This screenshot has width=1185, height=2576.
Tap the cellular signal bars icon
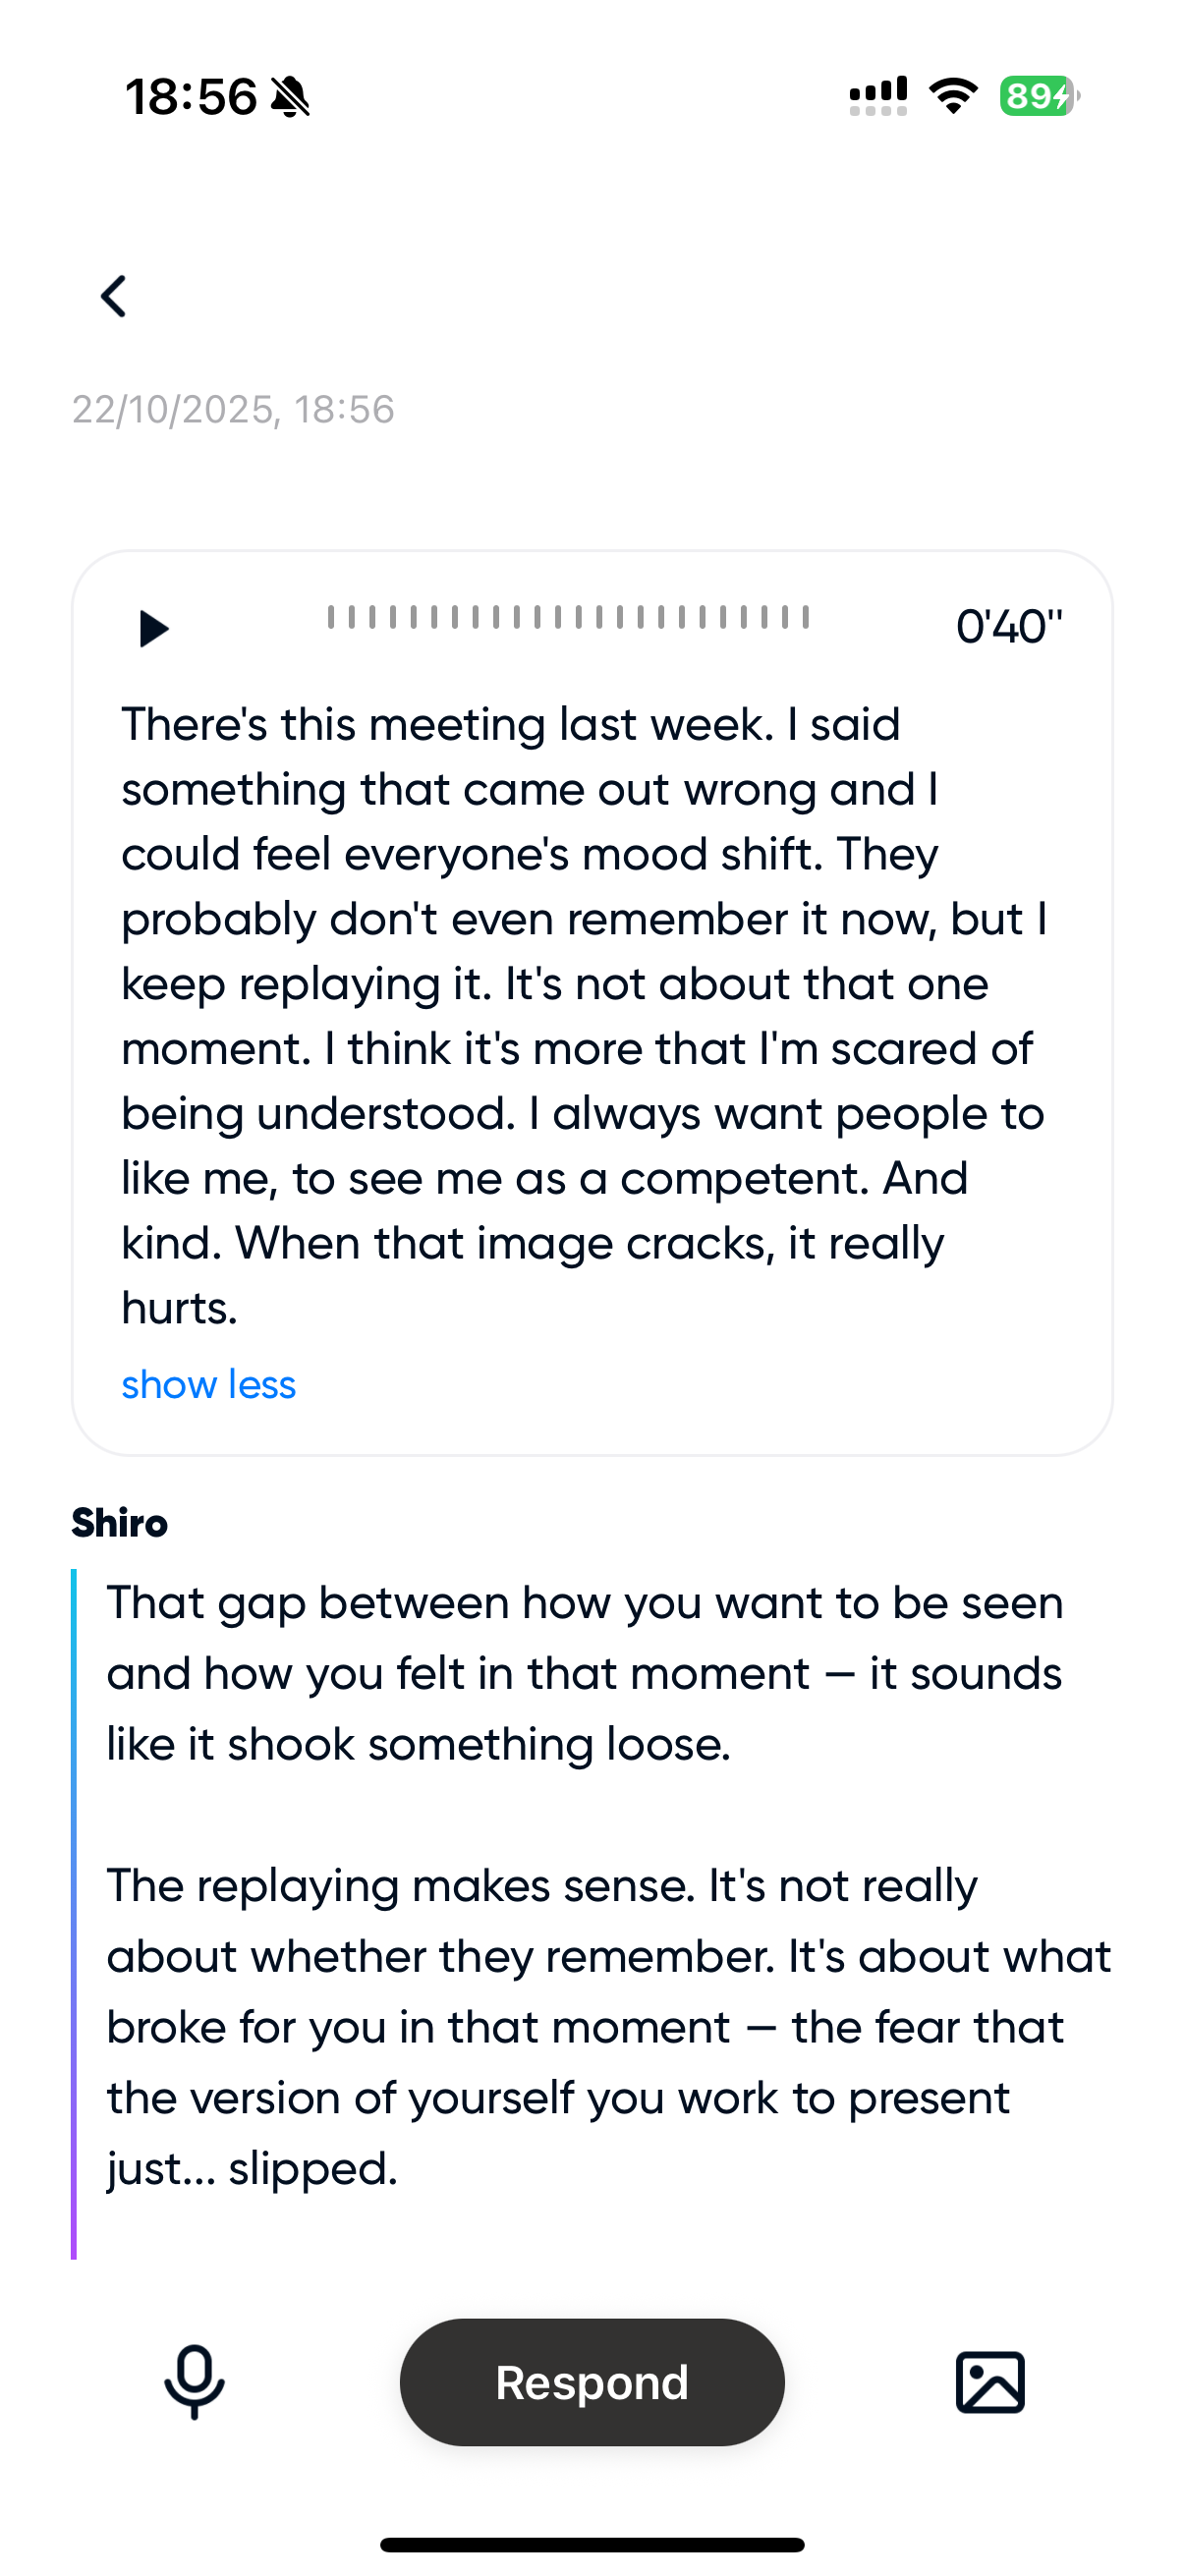click(878, 96)
